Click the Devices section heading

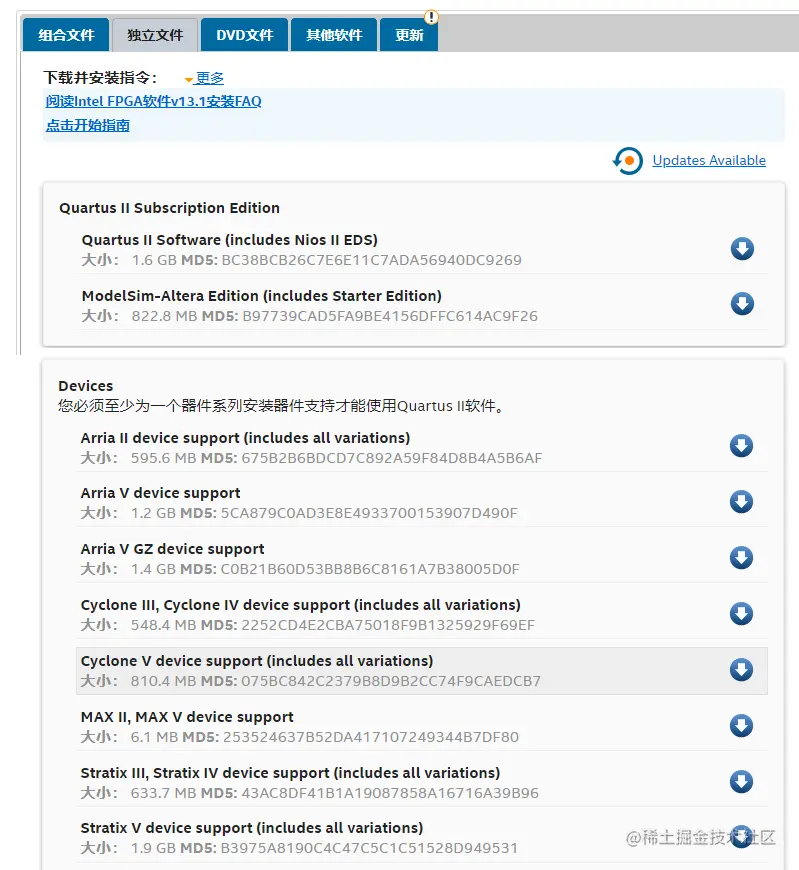[85, 386]
